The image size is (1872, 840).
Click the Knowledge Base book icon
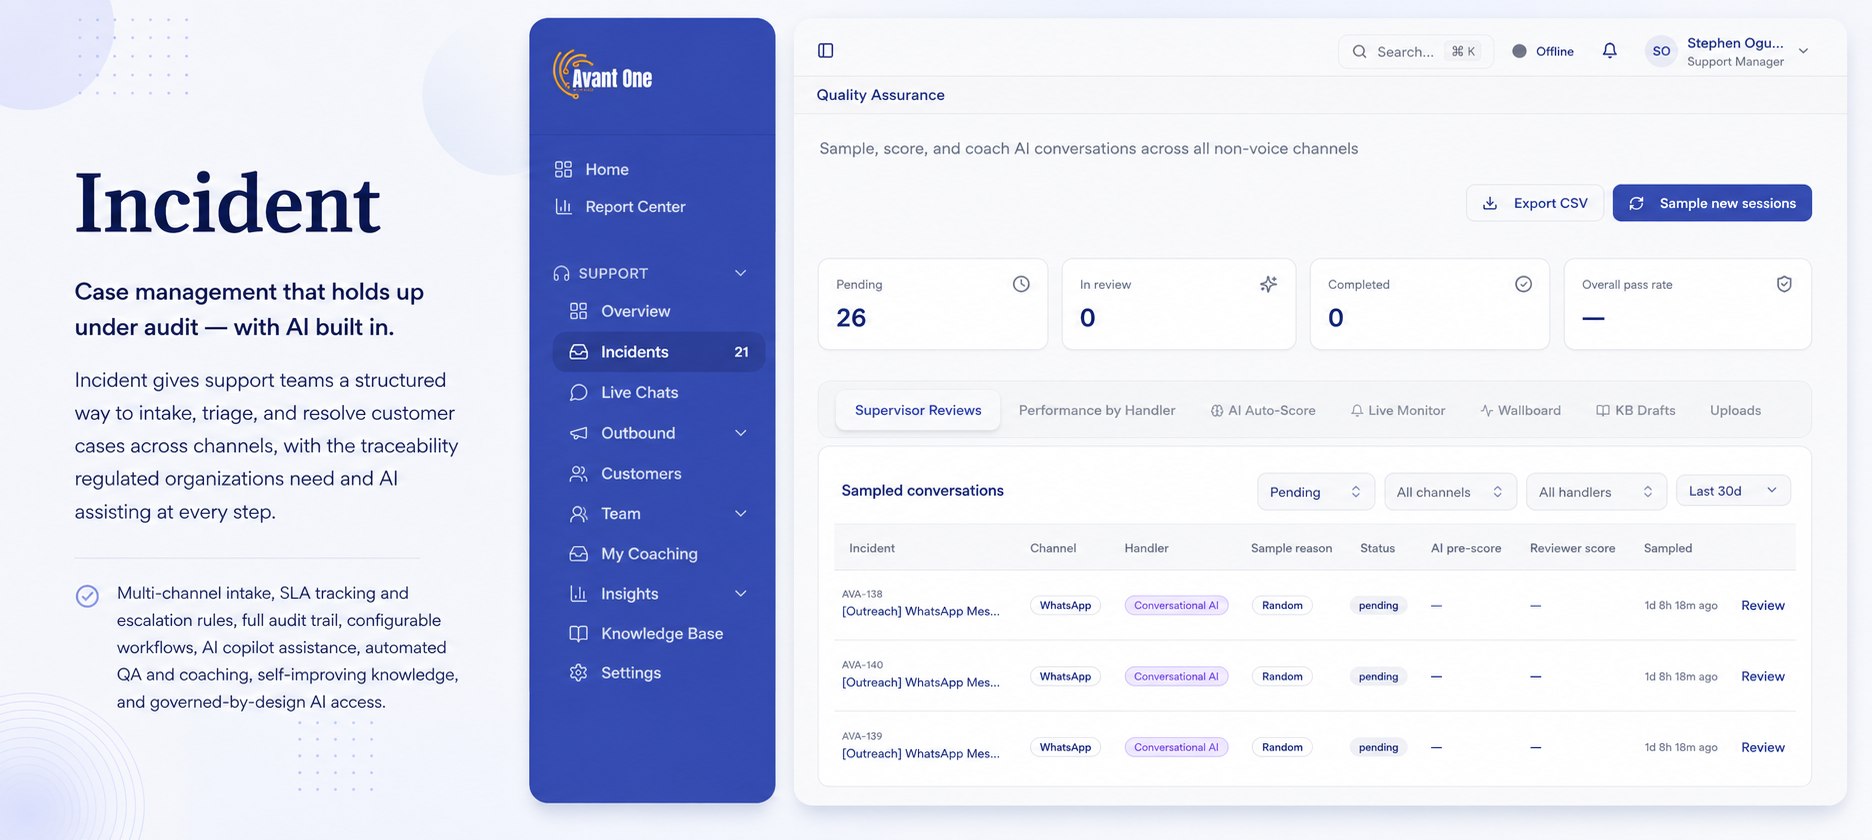578,633
